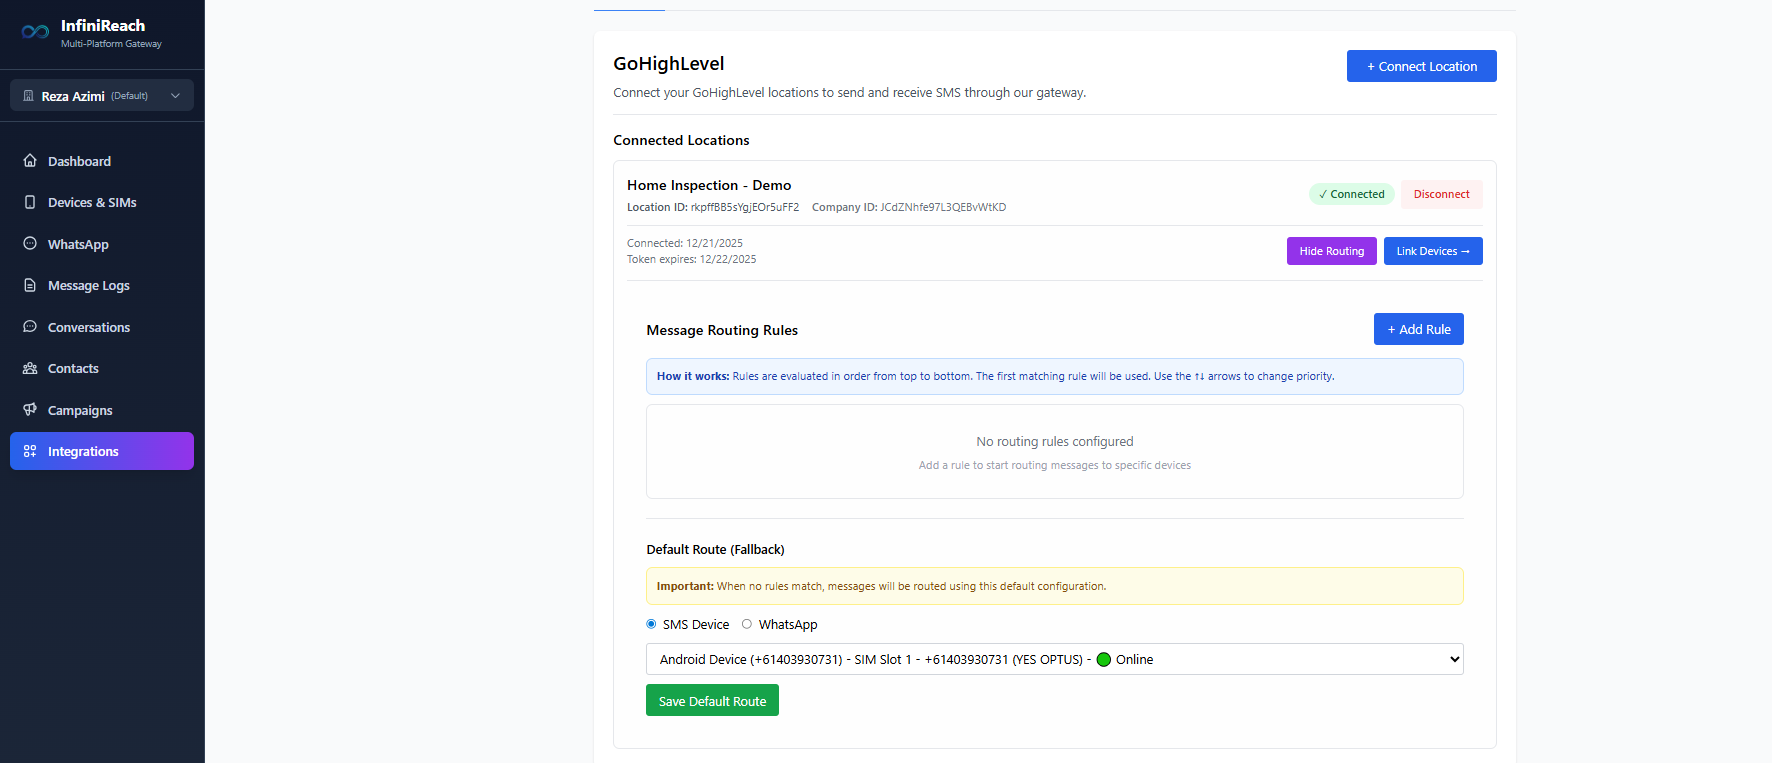This screenshot has height=763, width=1772.
Task: Click the Devices & SIMs phone icon
Action: point(30,202)
